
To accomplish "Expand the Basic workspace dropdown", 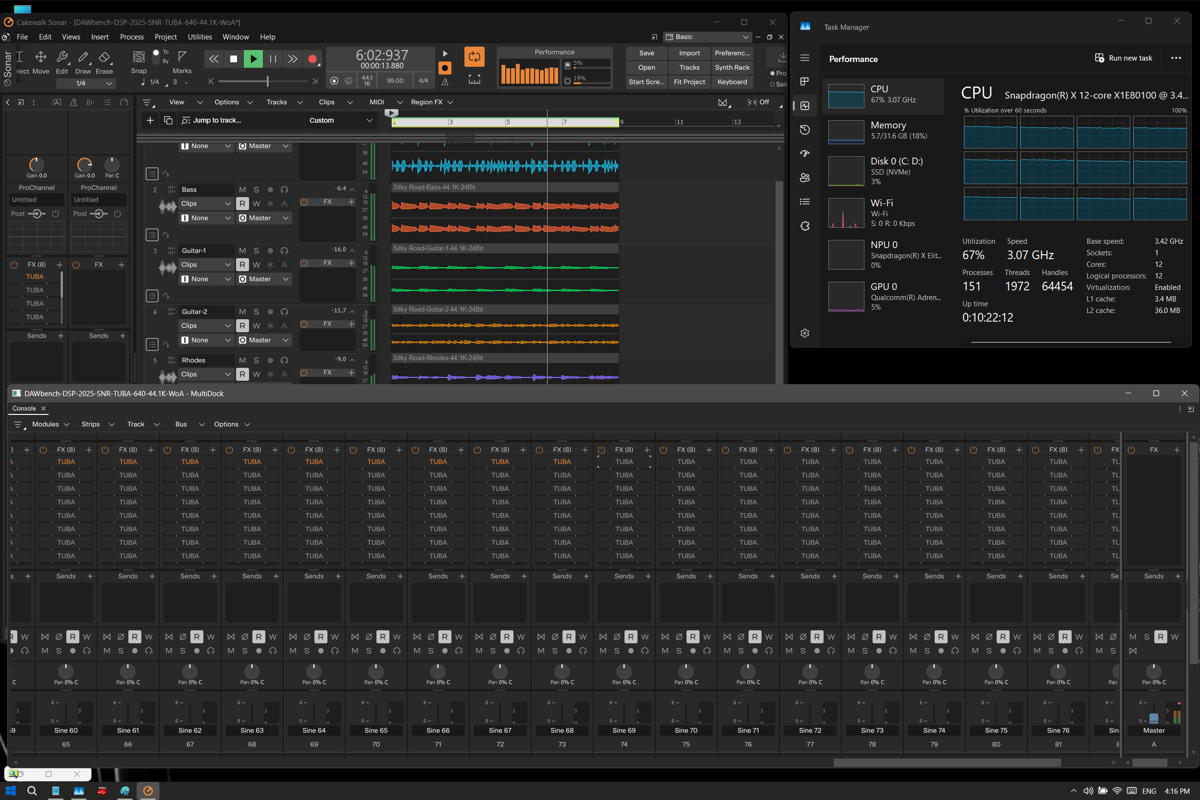I will [712, 37].
